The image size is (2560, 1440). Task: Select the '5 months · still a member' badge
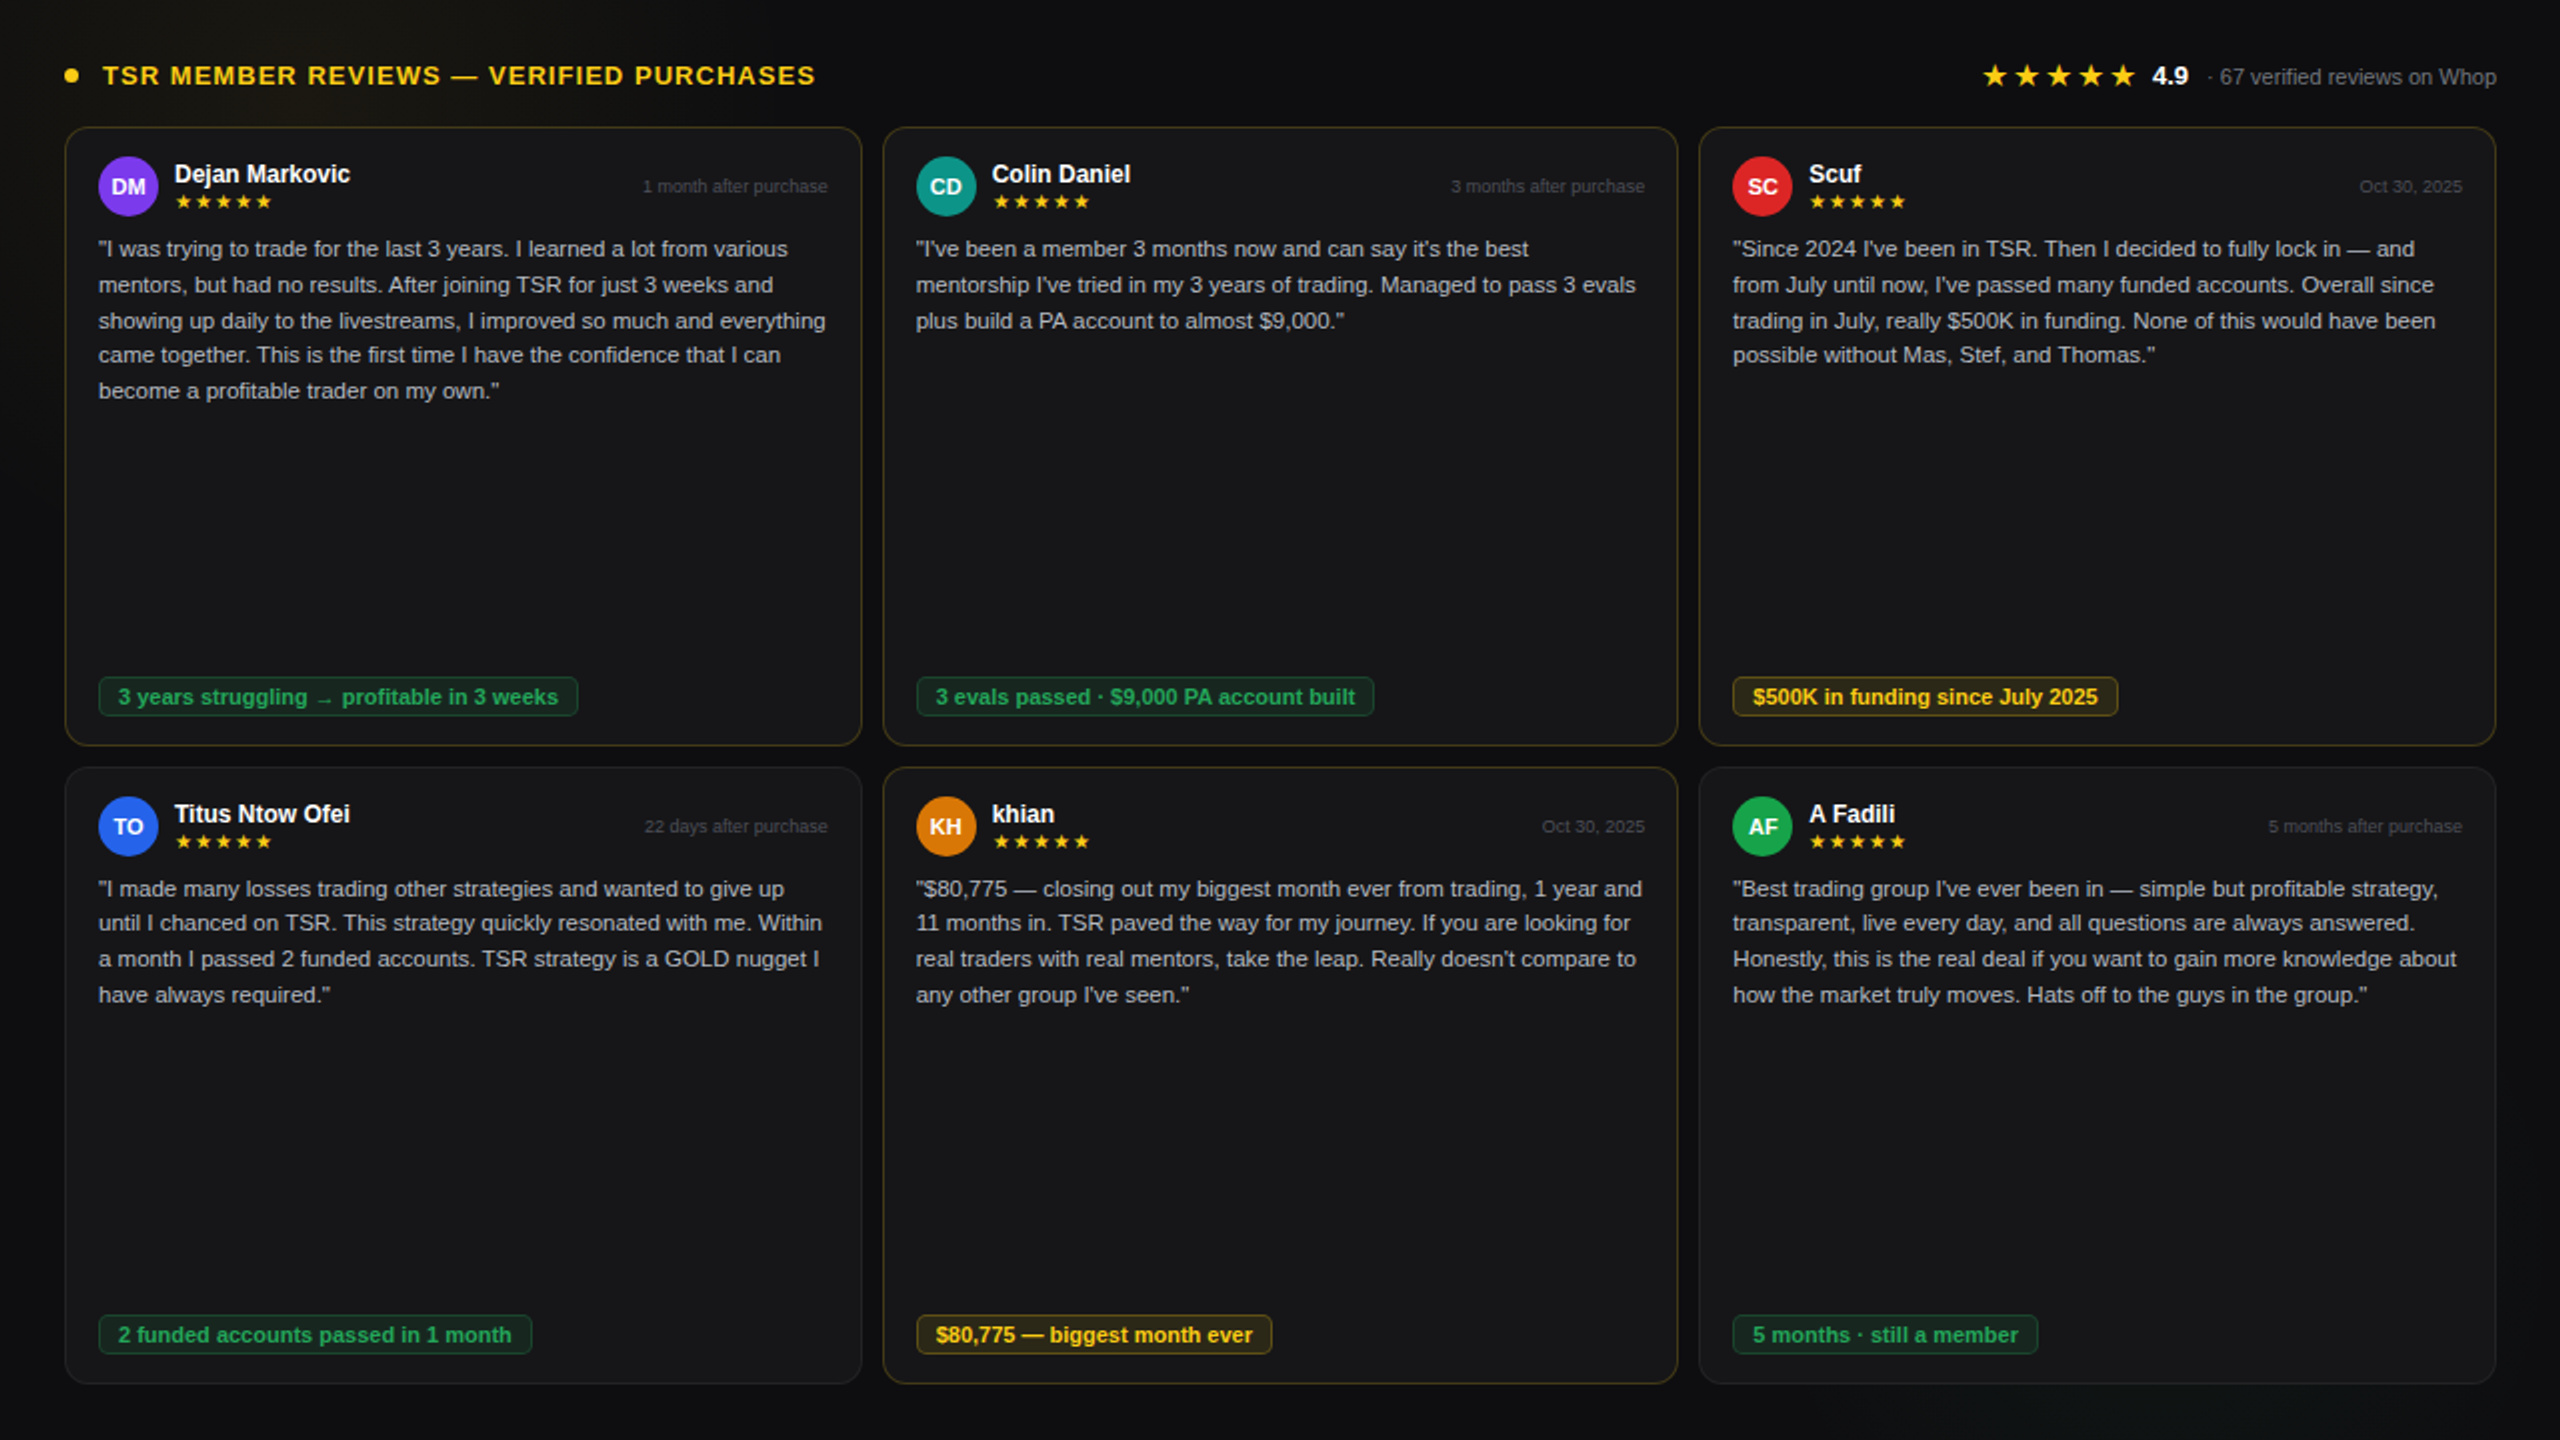(1885, 1335)
